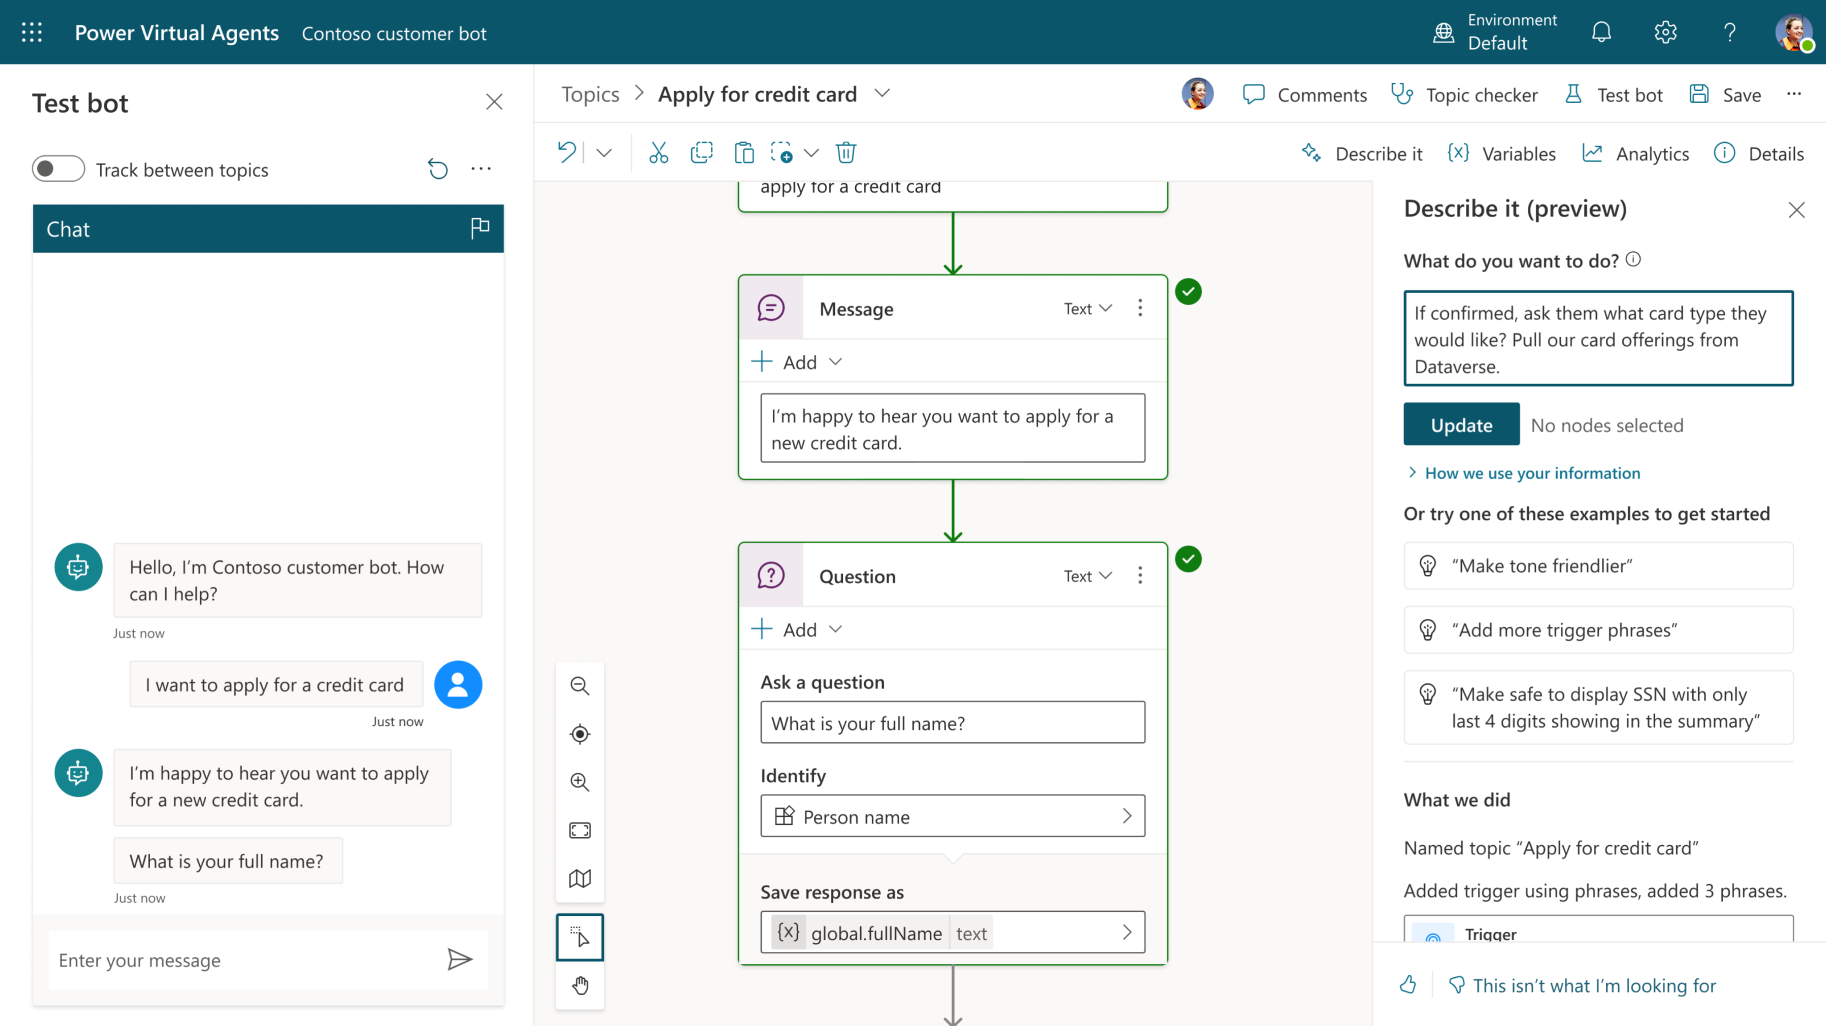
Task: Open the Apply for credit card topic dropdown
Action: pyautogui.click(x=883, y=93)
